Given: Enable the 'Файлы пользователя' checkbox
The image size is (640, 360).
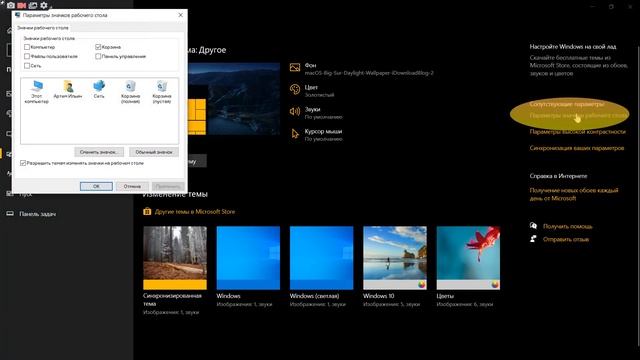Looking at the screenshot, I should pyautogui.click(x=27, y=56).
